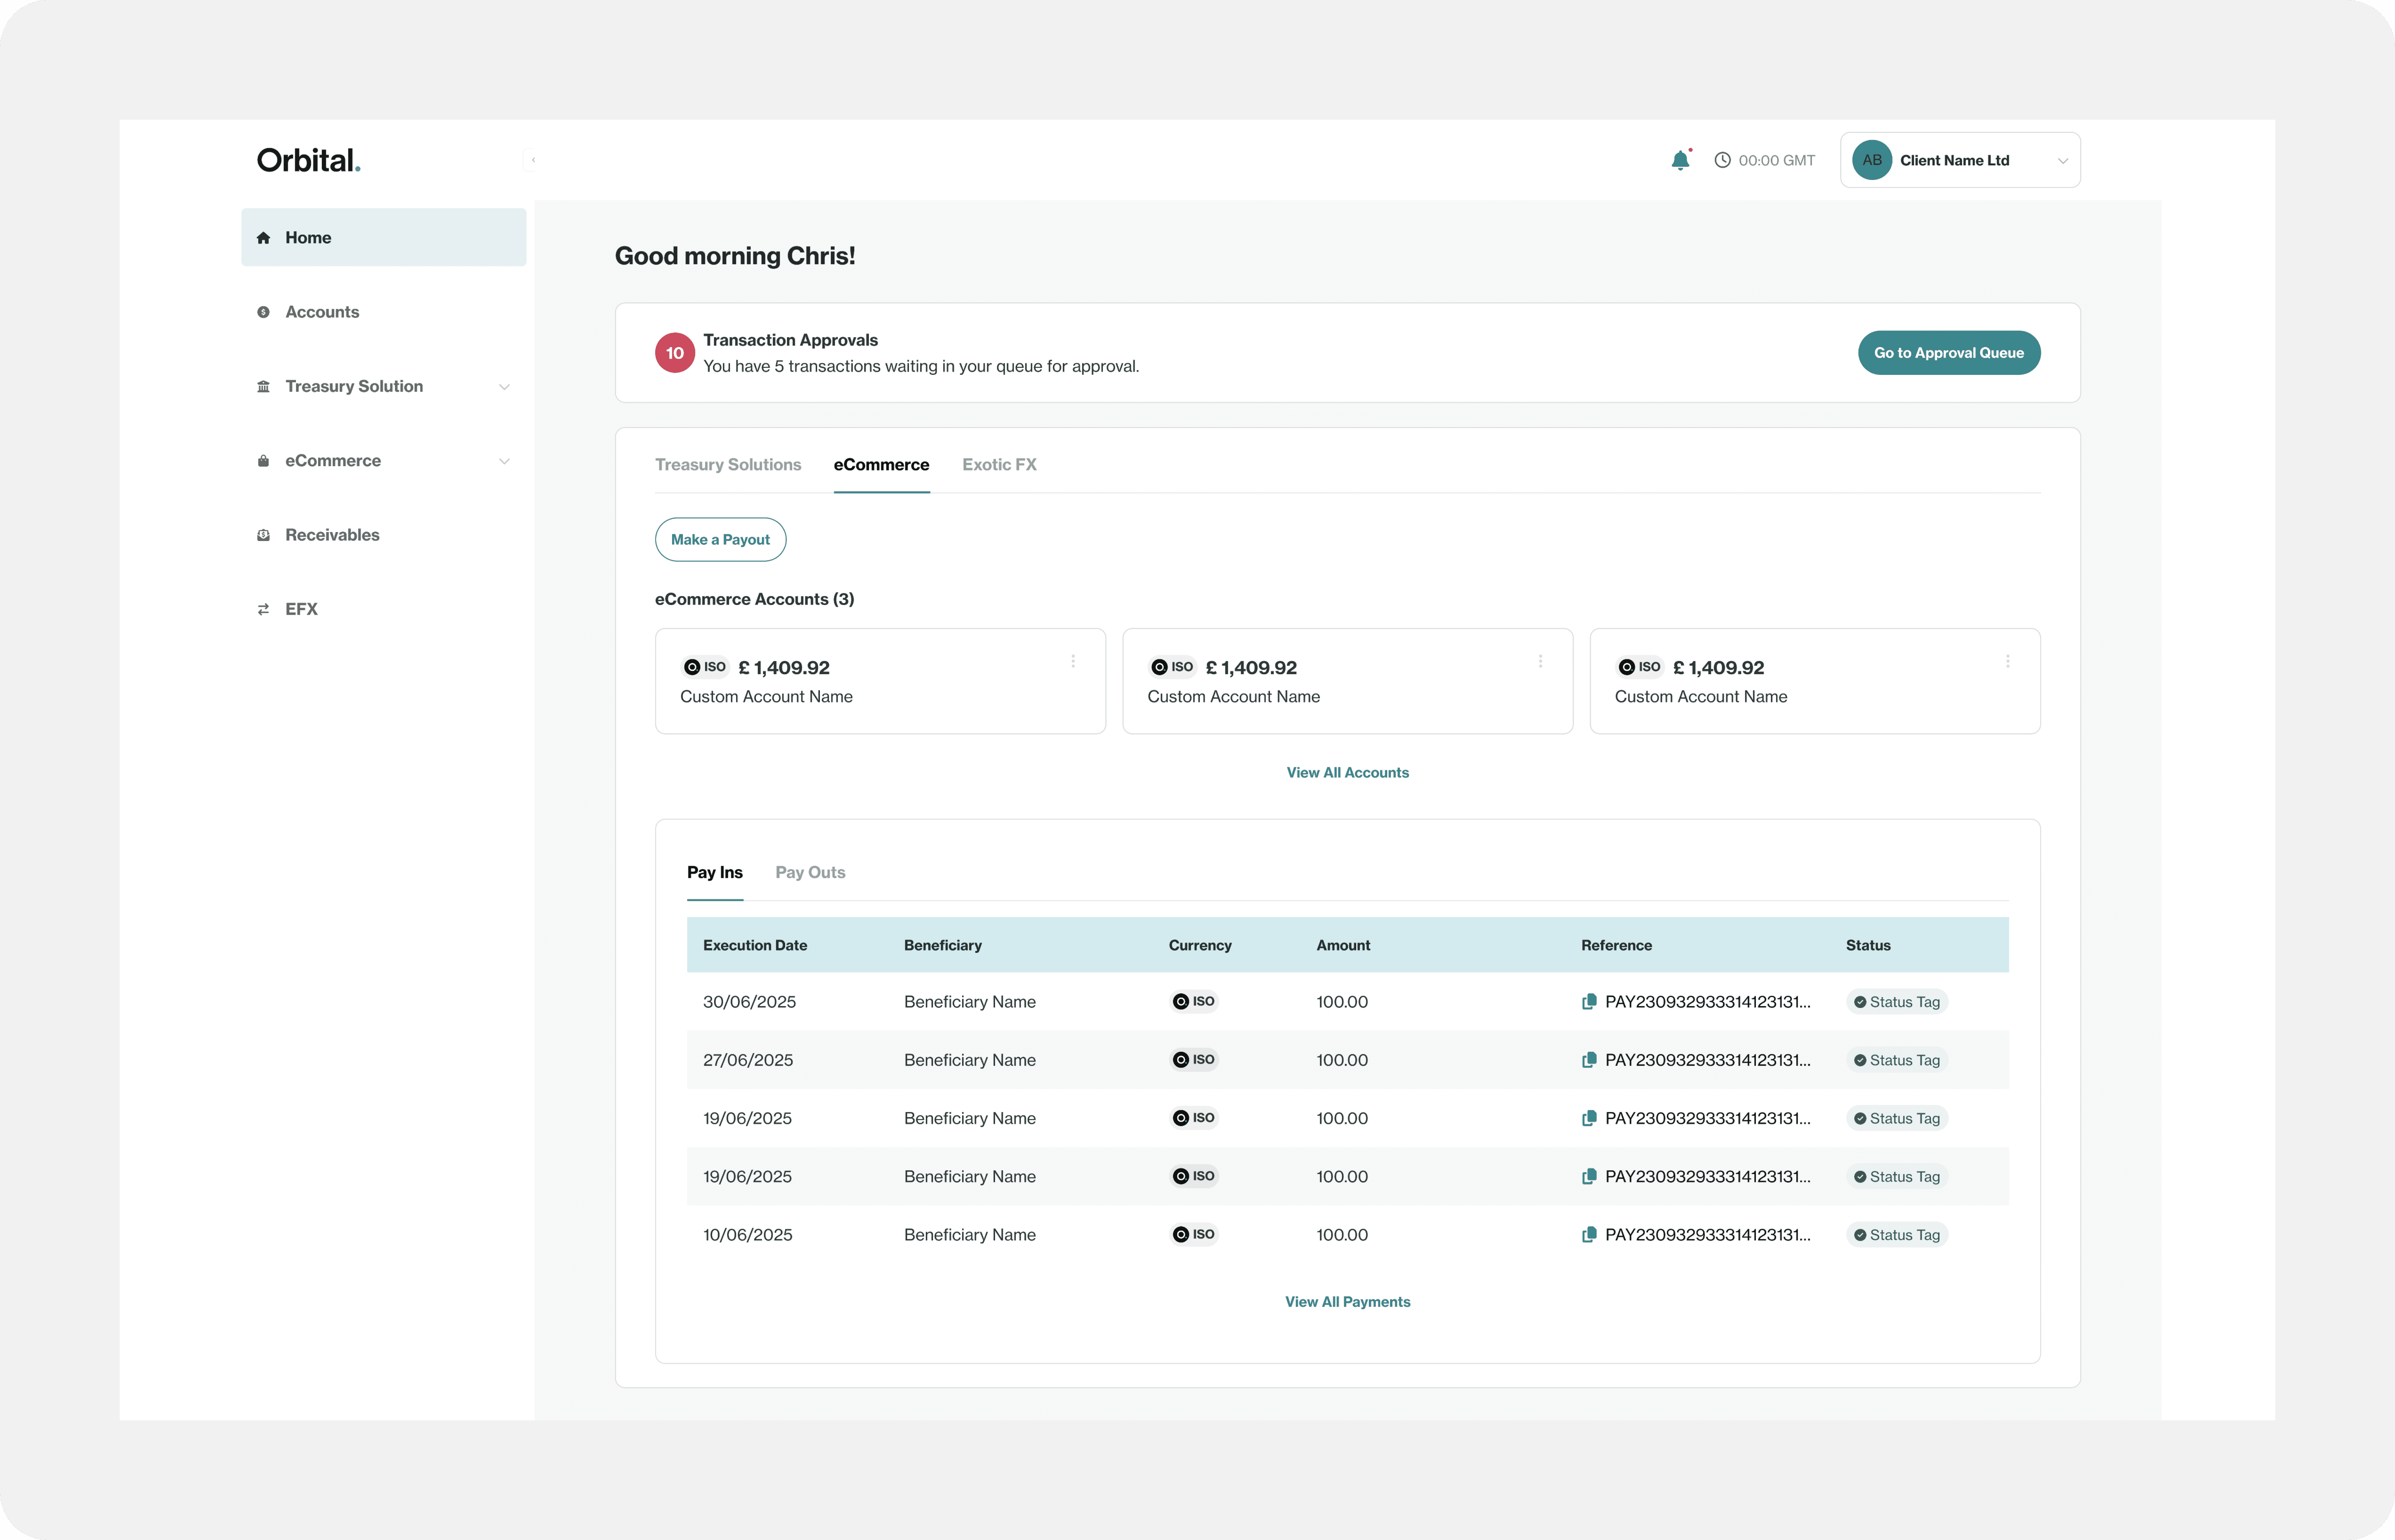Screen dimensions: 2395x1540
Task: Expand the Treasury Solution sidebar chevron
Action: [504, 387]
